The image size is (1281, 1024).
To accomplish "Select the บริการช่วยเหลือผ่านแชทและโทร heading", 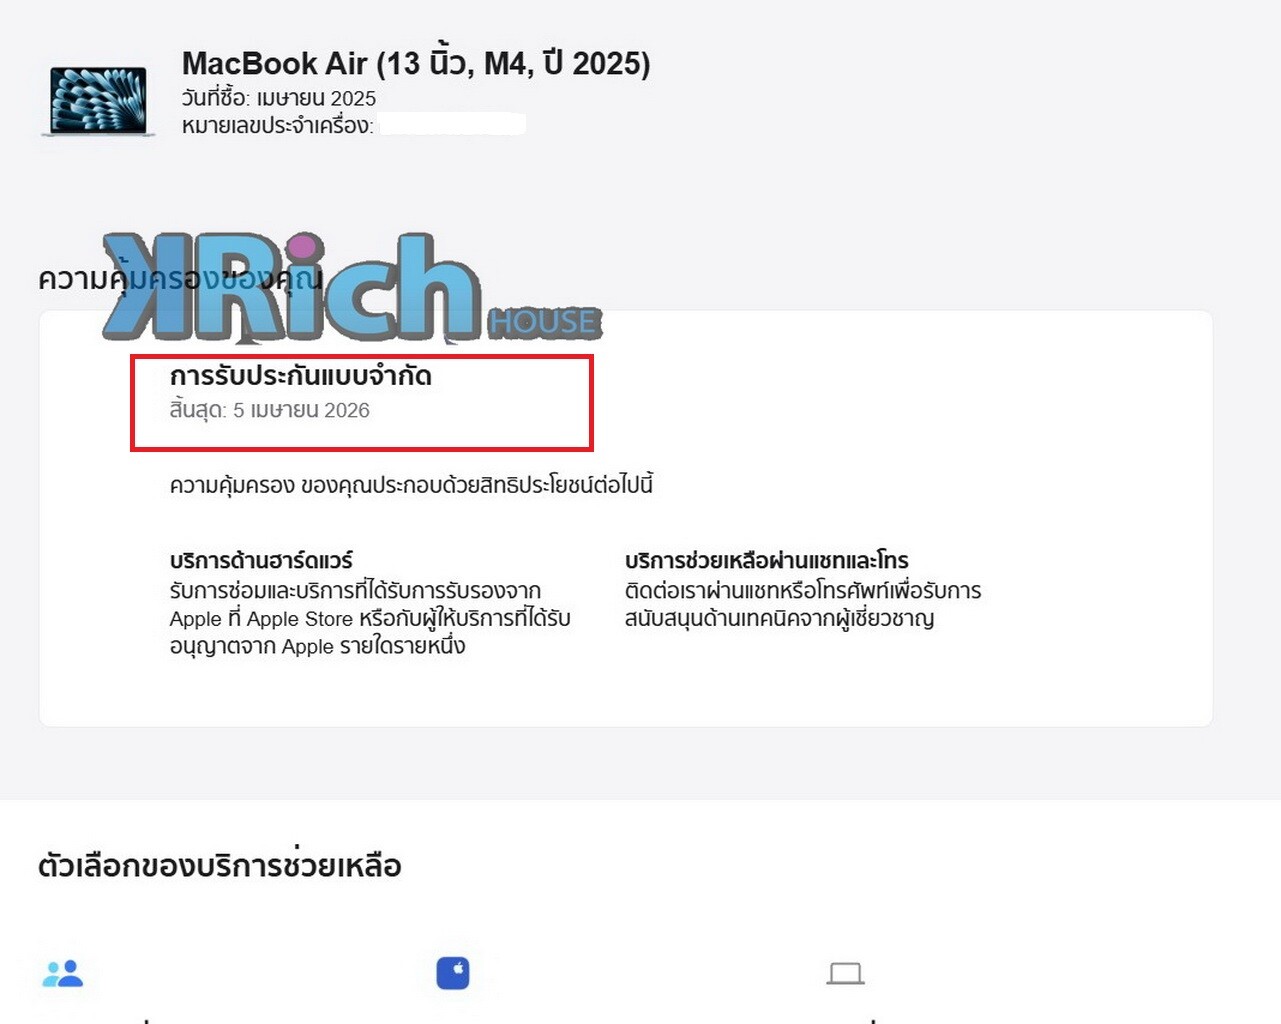I will [x=767, y=560].
